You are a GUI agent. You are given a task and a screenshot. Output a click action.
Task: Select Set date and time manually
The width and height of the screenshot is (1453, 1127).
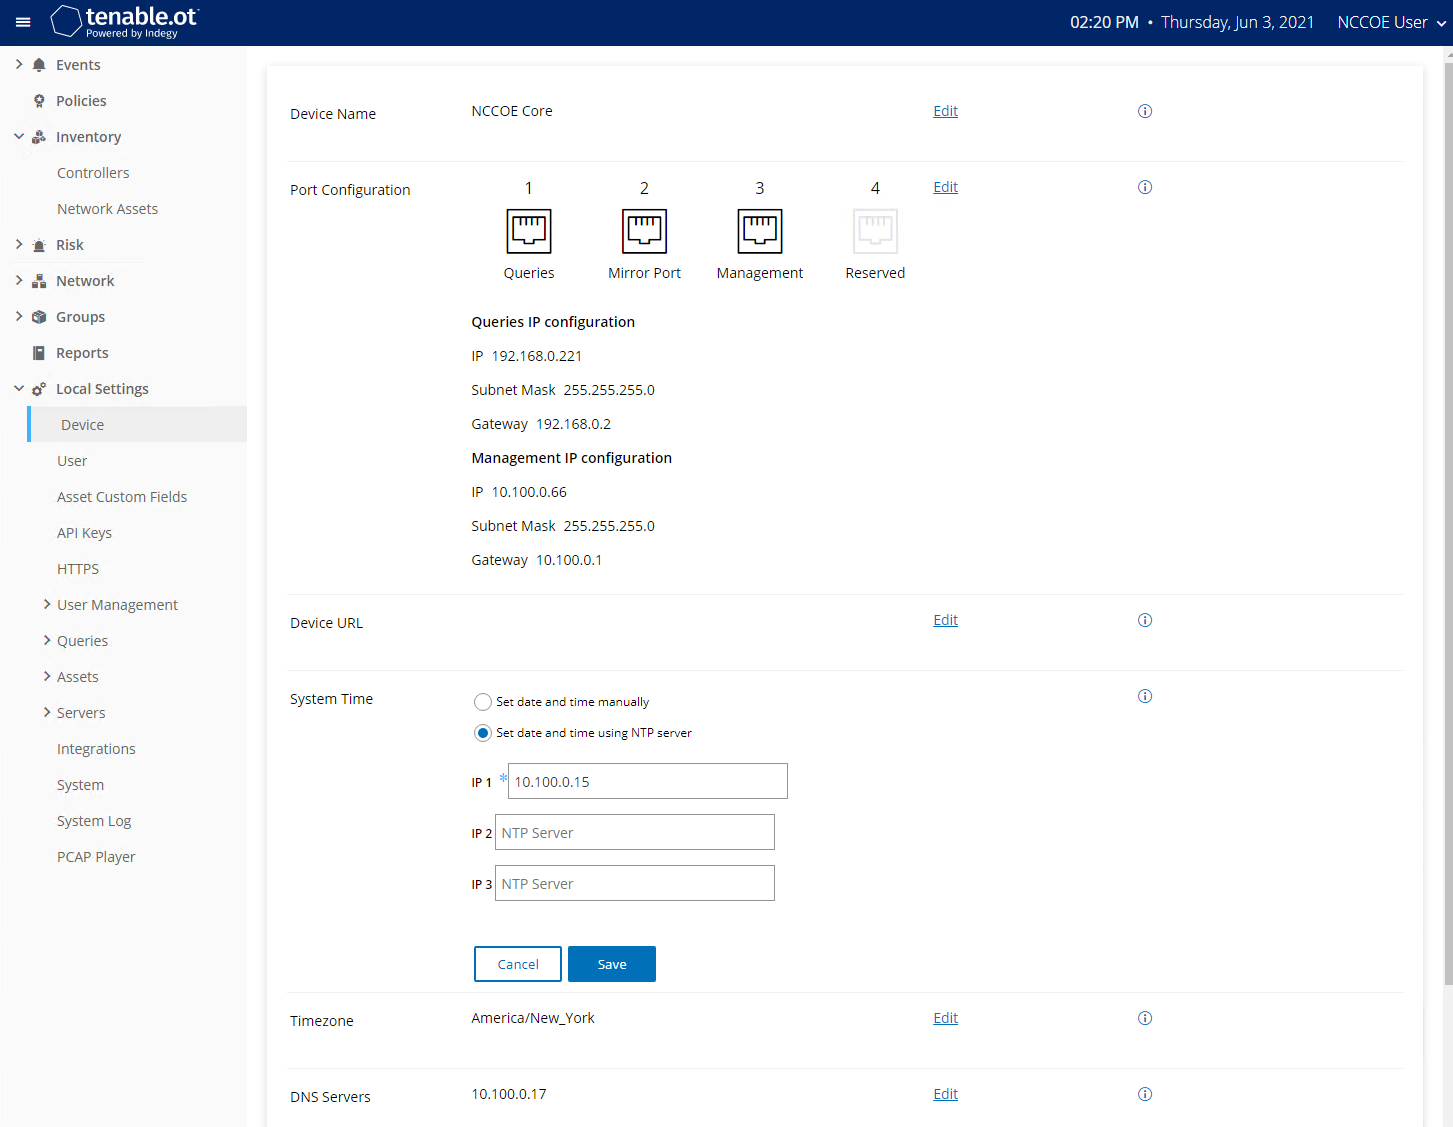pos(483,702)
